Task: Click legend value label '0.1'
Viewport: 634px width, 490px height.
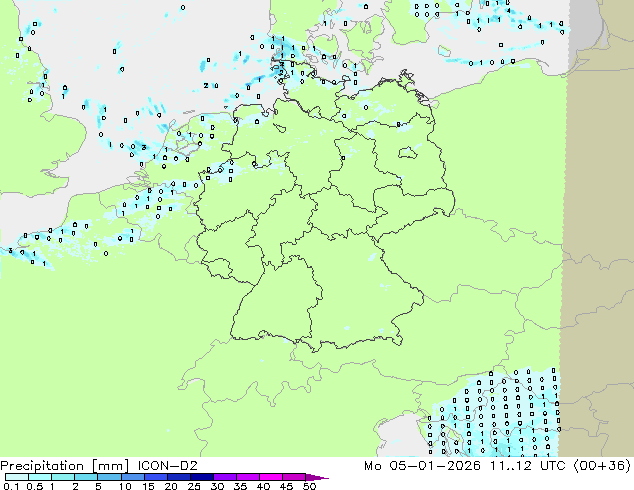Action: pos(11,486)
